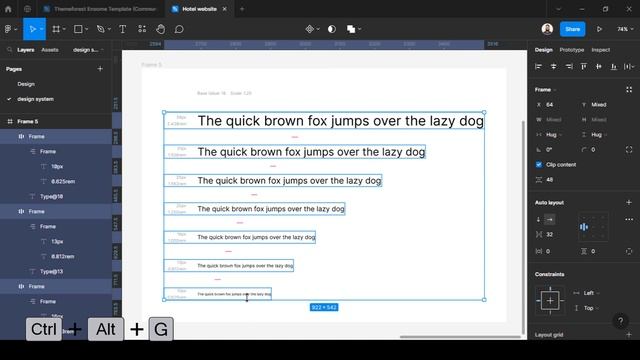Open vertical resizing Hug dropdown
Image resolution: width=640 pixels, height=360 pixels.
tap(594, 135)
